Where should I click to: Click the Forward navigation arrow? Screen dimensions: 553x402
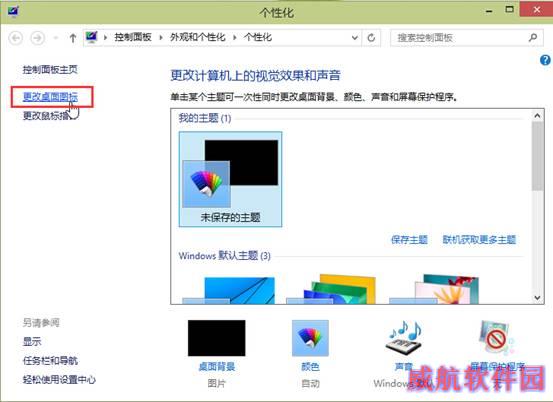pos(38,38)
